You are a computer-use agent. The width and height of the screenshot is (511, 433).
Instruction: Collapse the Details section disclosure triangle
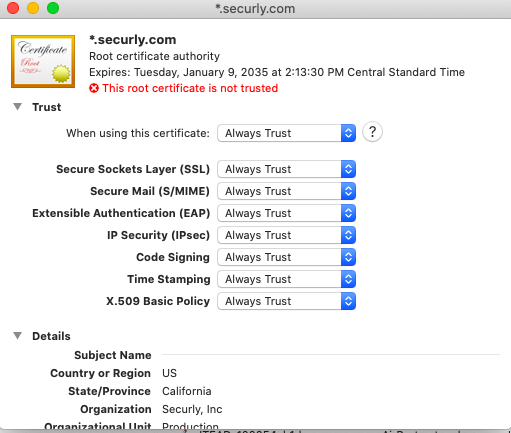click(x=17, y=336)
